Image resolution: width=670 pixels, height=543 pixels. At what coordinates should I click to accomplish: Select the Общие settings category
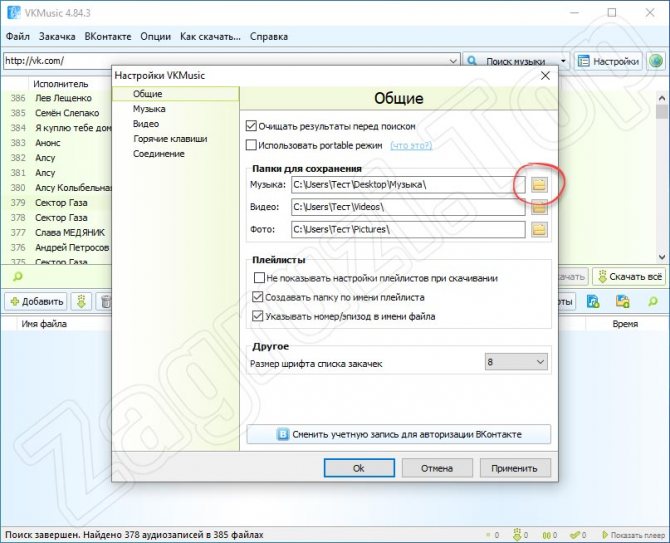click(175, 94)
